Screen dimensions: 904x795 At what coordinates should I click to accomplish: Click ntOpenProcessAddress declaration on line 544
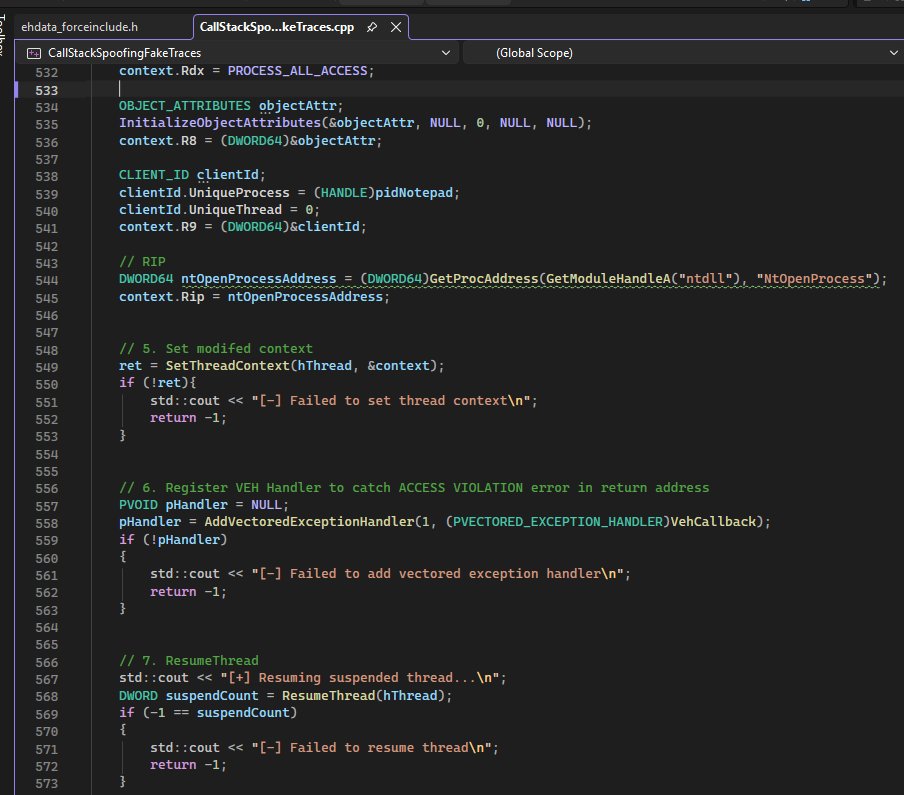258,278
